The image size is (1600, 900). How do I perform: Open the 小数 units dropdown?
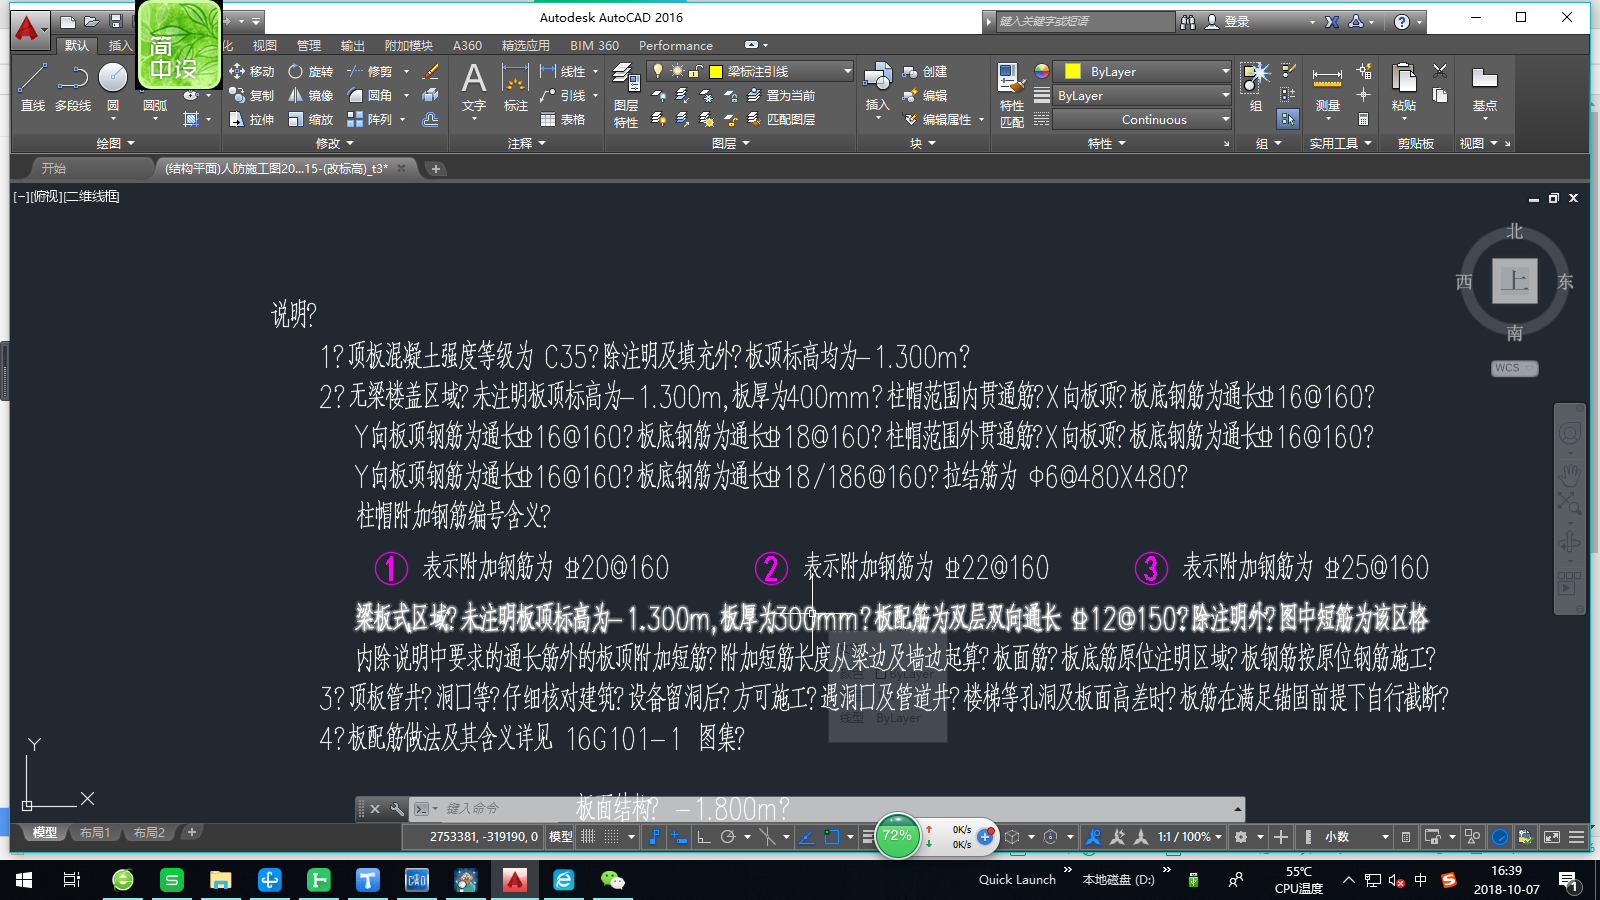point(1357,837)
